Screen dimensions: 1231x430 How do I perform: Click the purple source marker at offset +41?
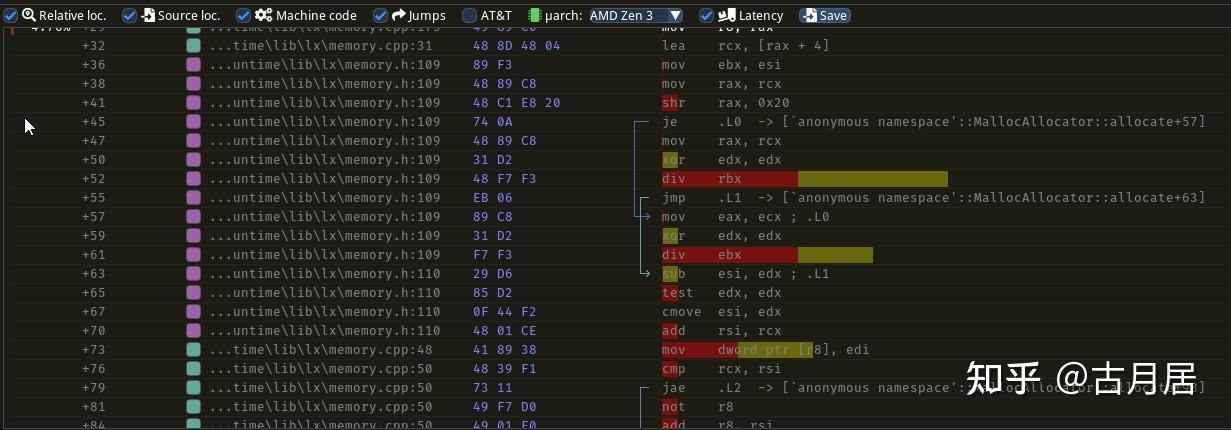[193, 102]
